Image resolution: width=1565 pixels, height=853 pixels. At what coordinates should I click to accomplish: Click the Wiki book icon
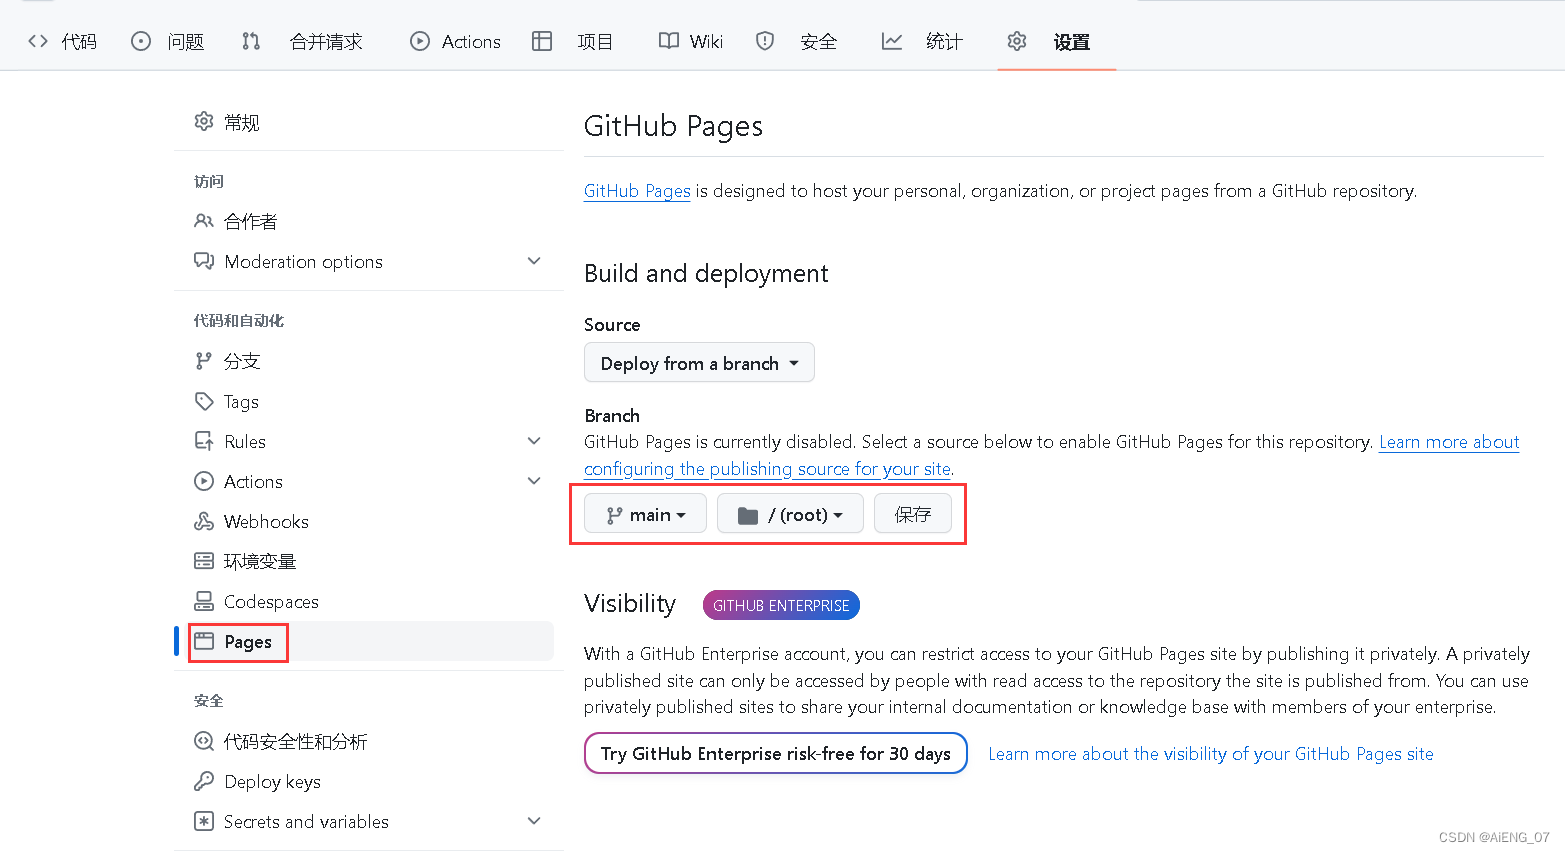coord(669,41)
